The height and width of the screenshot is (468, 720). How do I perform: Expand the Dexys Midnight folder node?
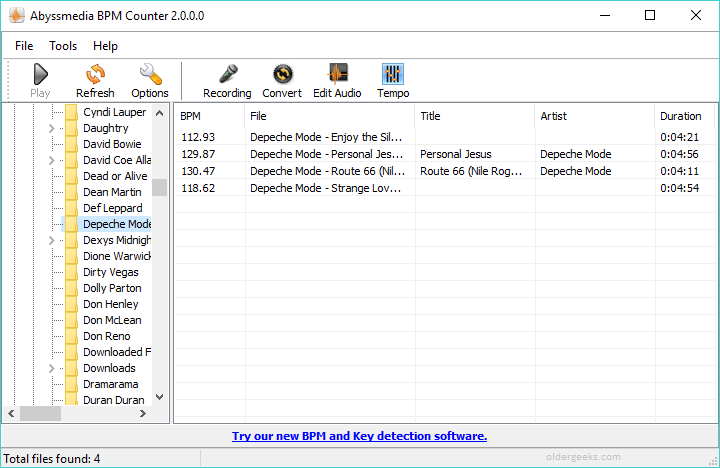pos(51,240)
